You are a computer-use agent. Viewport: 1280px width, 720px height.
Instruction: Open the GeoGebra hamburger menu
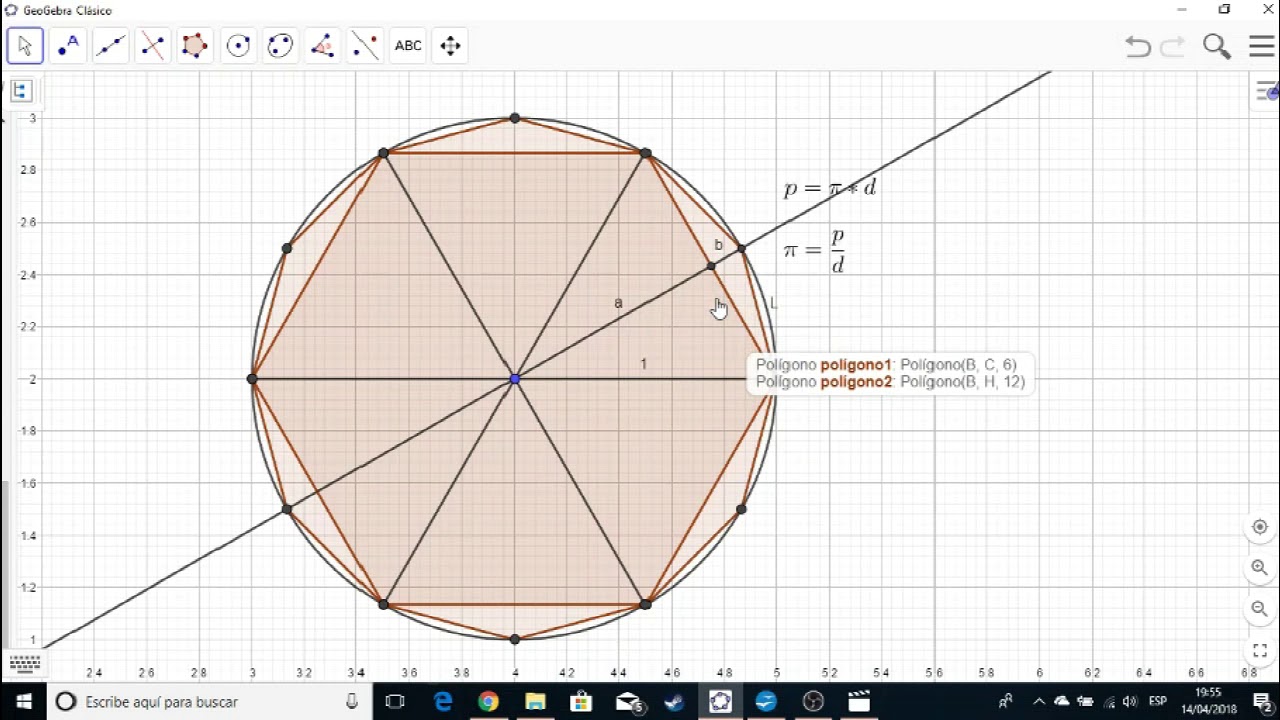1261,46
